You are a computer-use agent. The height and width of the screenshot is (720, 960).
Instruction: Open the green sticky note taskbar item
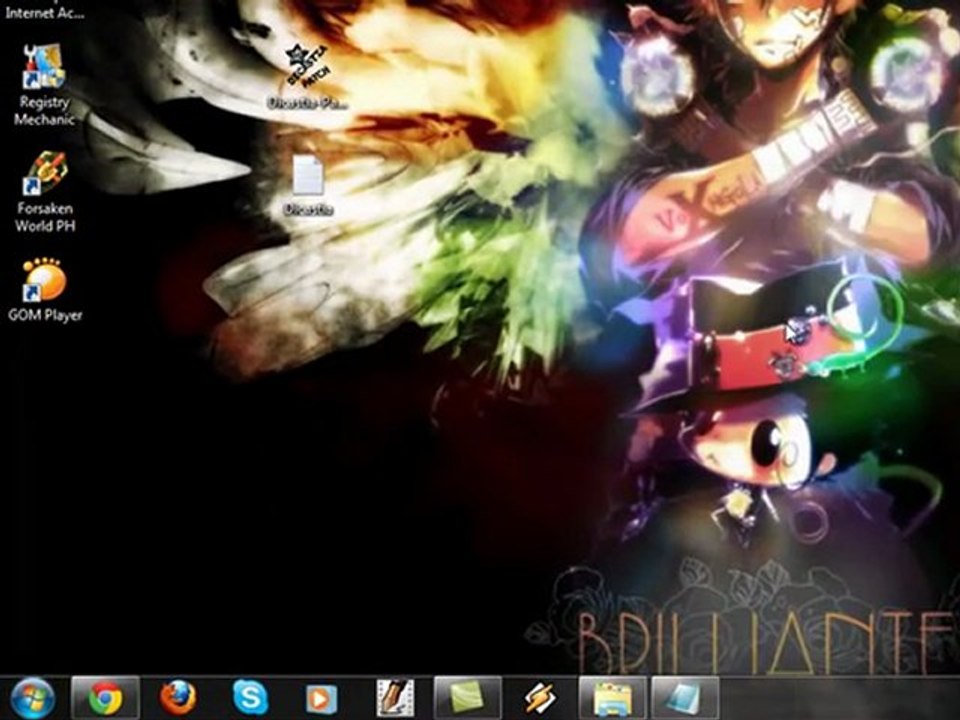(x=467, y=698)
